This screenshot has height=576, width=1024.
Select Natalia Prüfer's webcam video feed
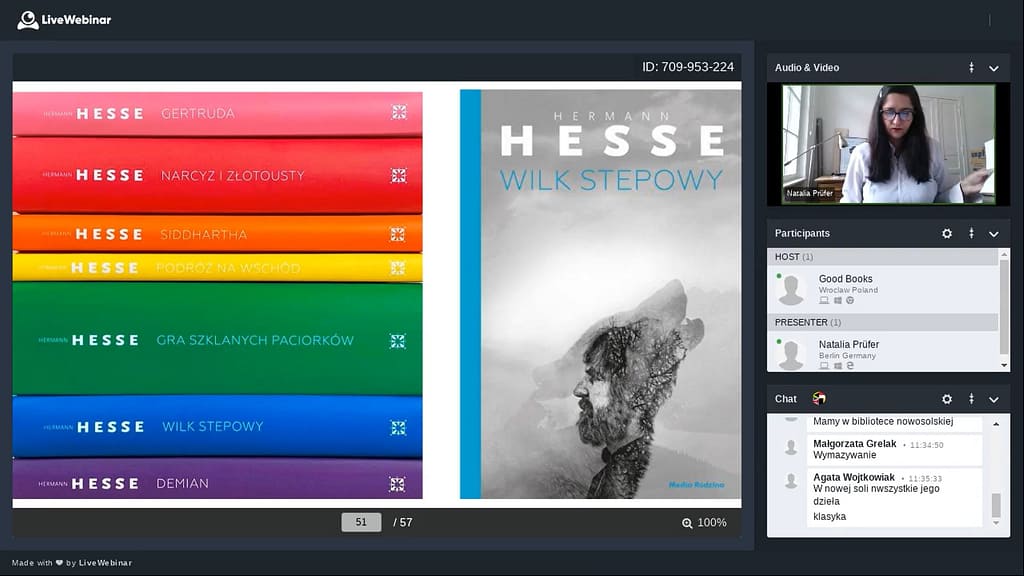pyautogui.click(x=888, y=144)
